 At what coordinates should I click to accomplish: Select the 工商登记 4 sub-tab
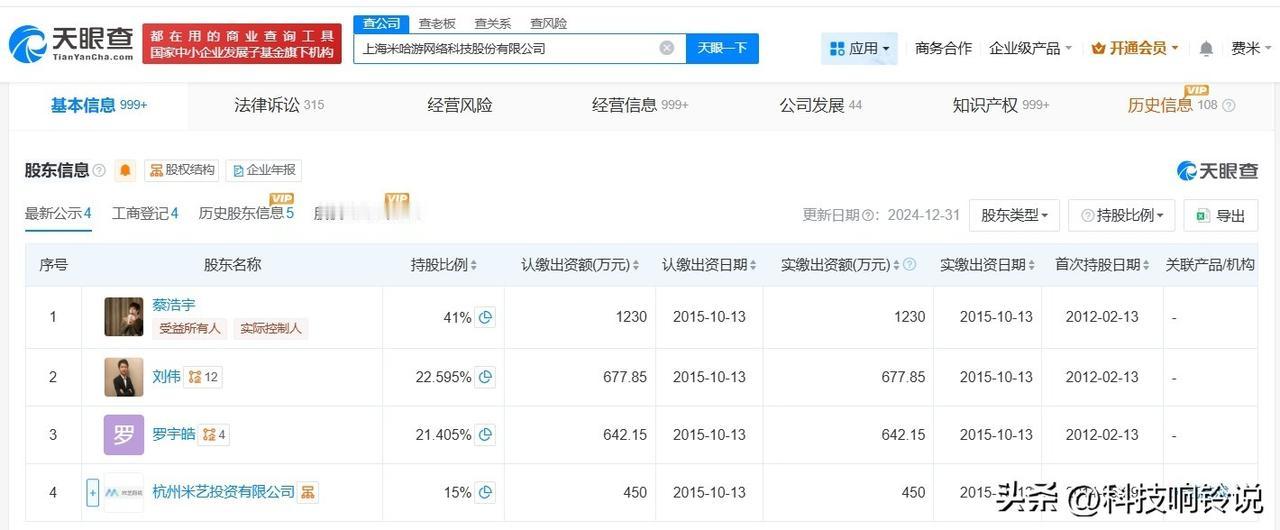[145, 213]
